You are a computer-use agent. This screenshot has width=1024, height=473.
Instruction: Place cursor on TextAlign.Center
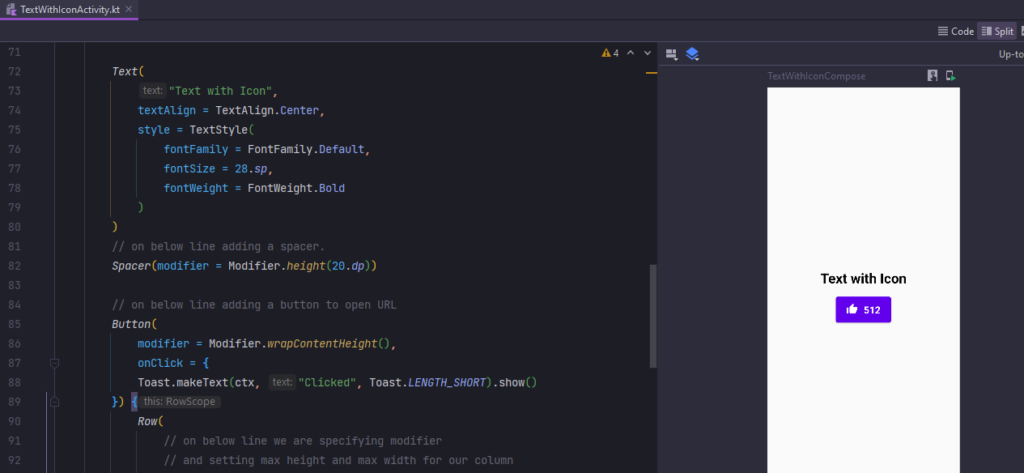[267, 110]
